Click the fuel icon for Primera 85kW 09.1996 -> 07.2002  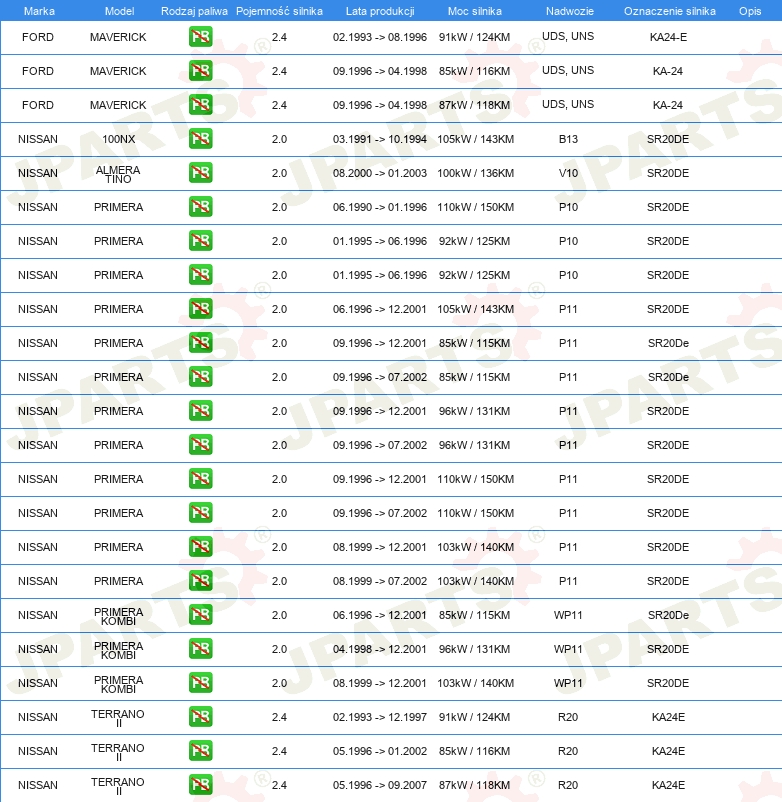coord(200,377)
